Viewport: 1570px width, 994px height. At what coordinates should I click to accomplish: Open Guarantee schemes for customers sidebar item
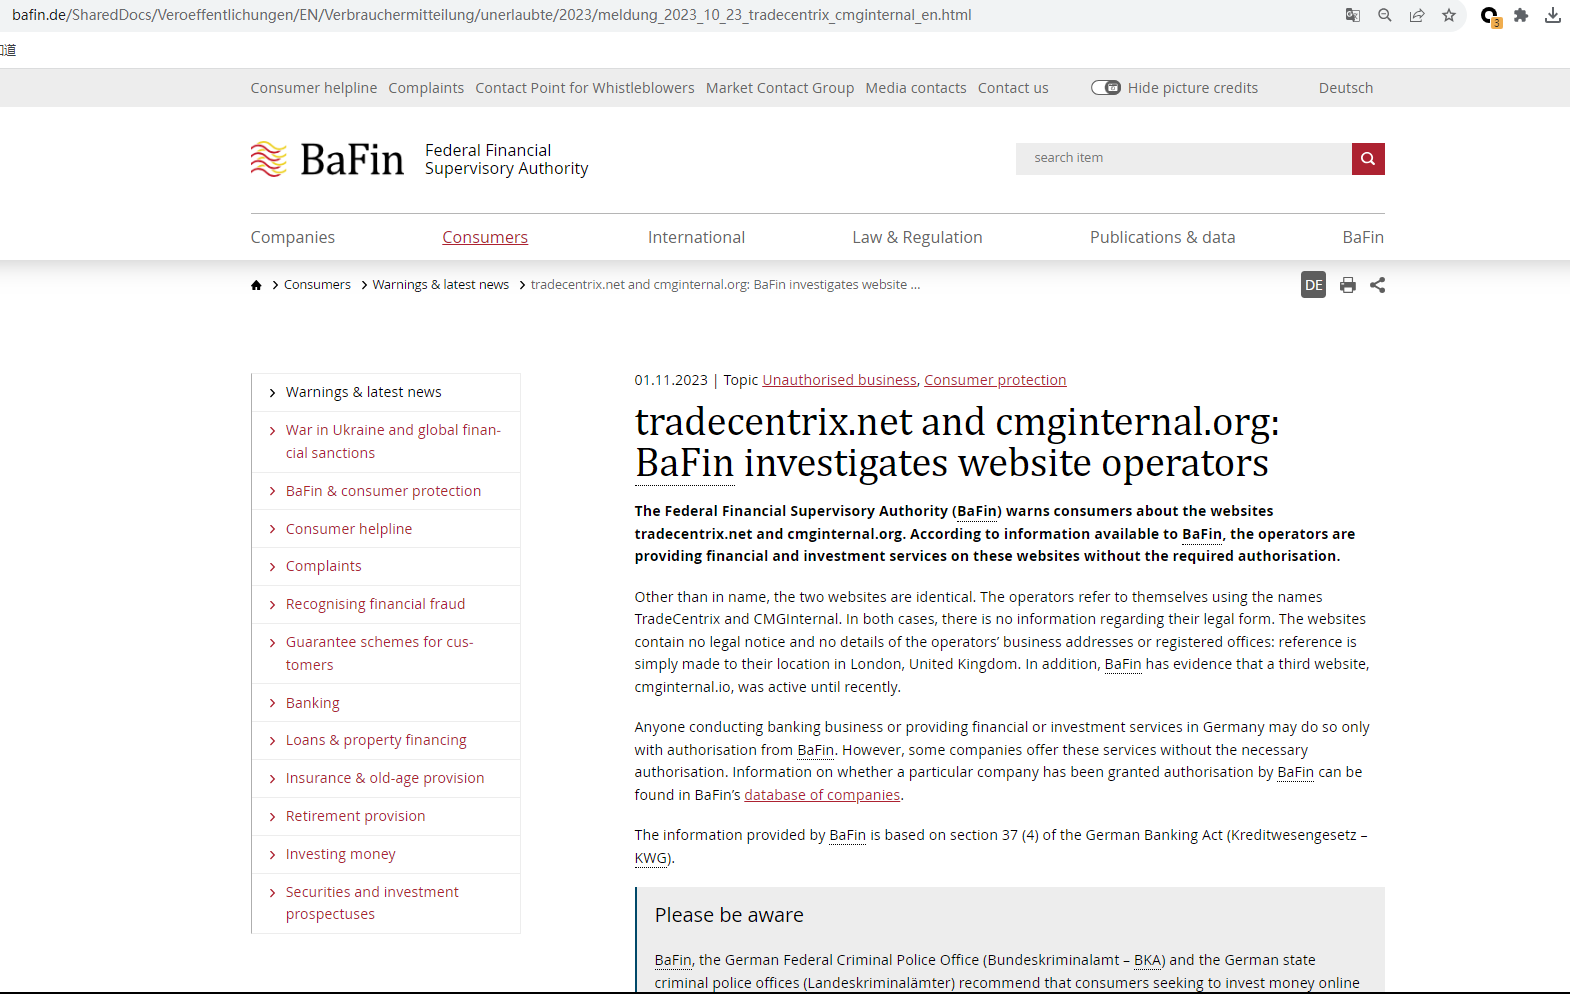386,653
